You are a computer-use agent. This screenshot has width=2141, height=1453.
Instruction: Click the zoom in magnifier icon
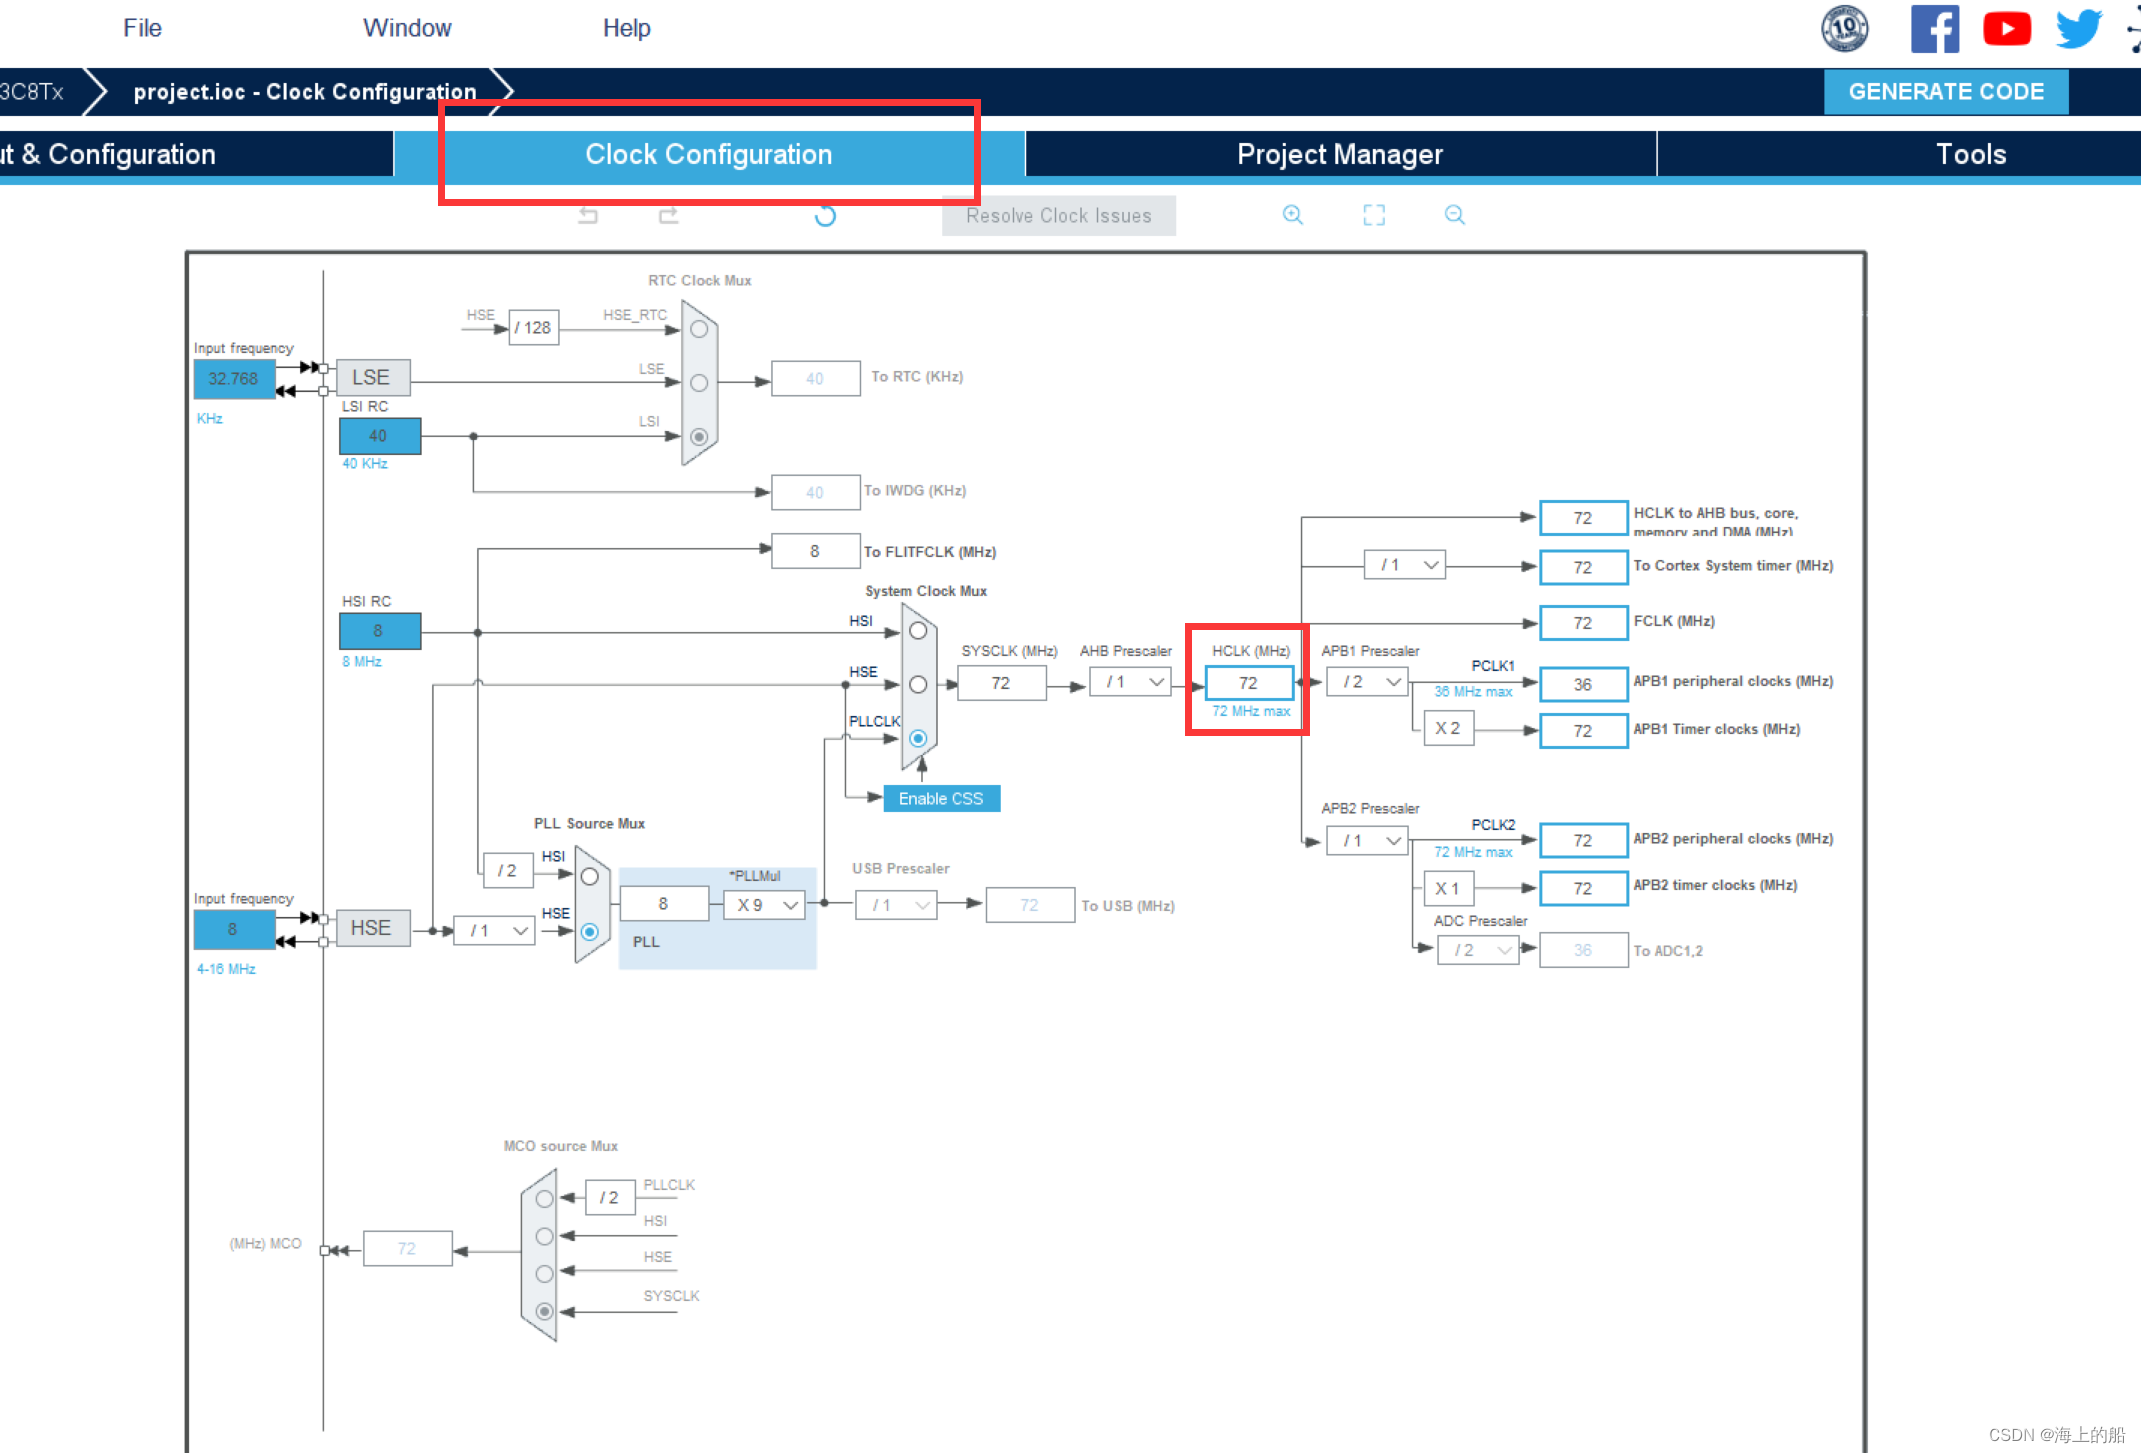1292,215
